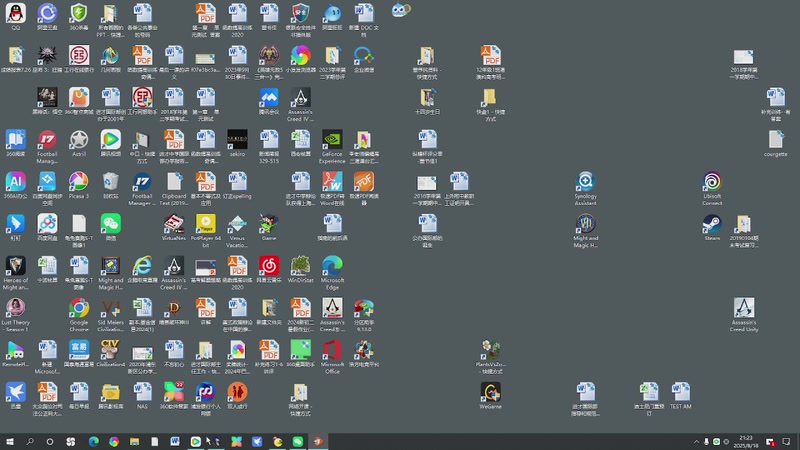
Task: Open the 21:23 clock and date
Action: [x=746, y=442]
